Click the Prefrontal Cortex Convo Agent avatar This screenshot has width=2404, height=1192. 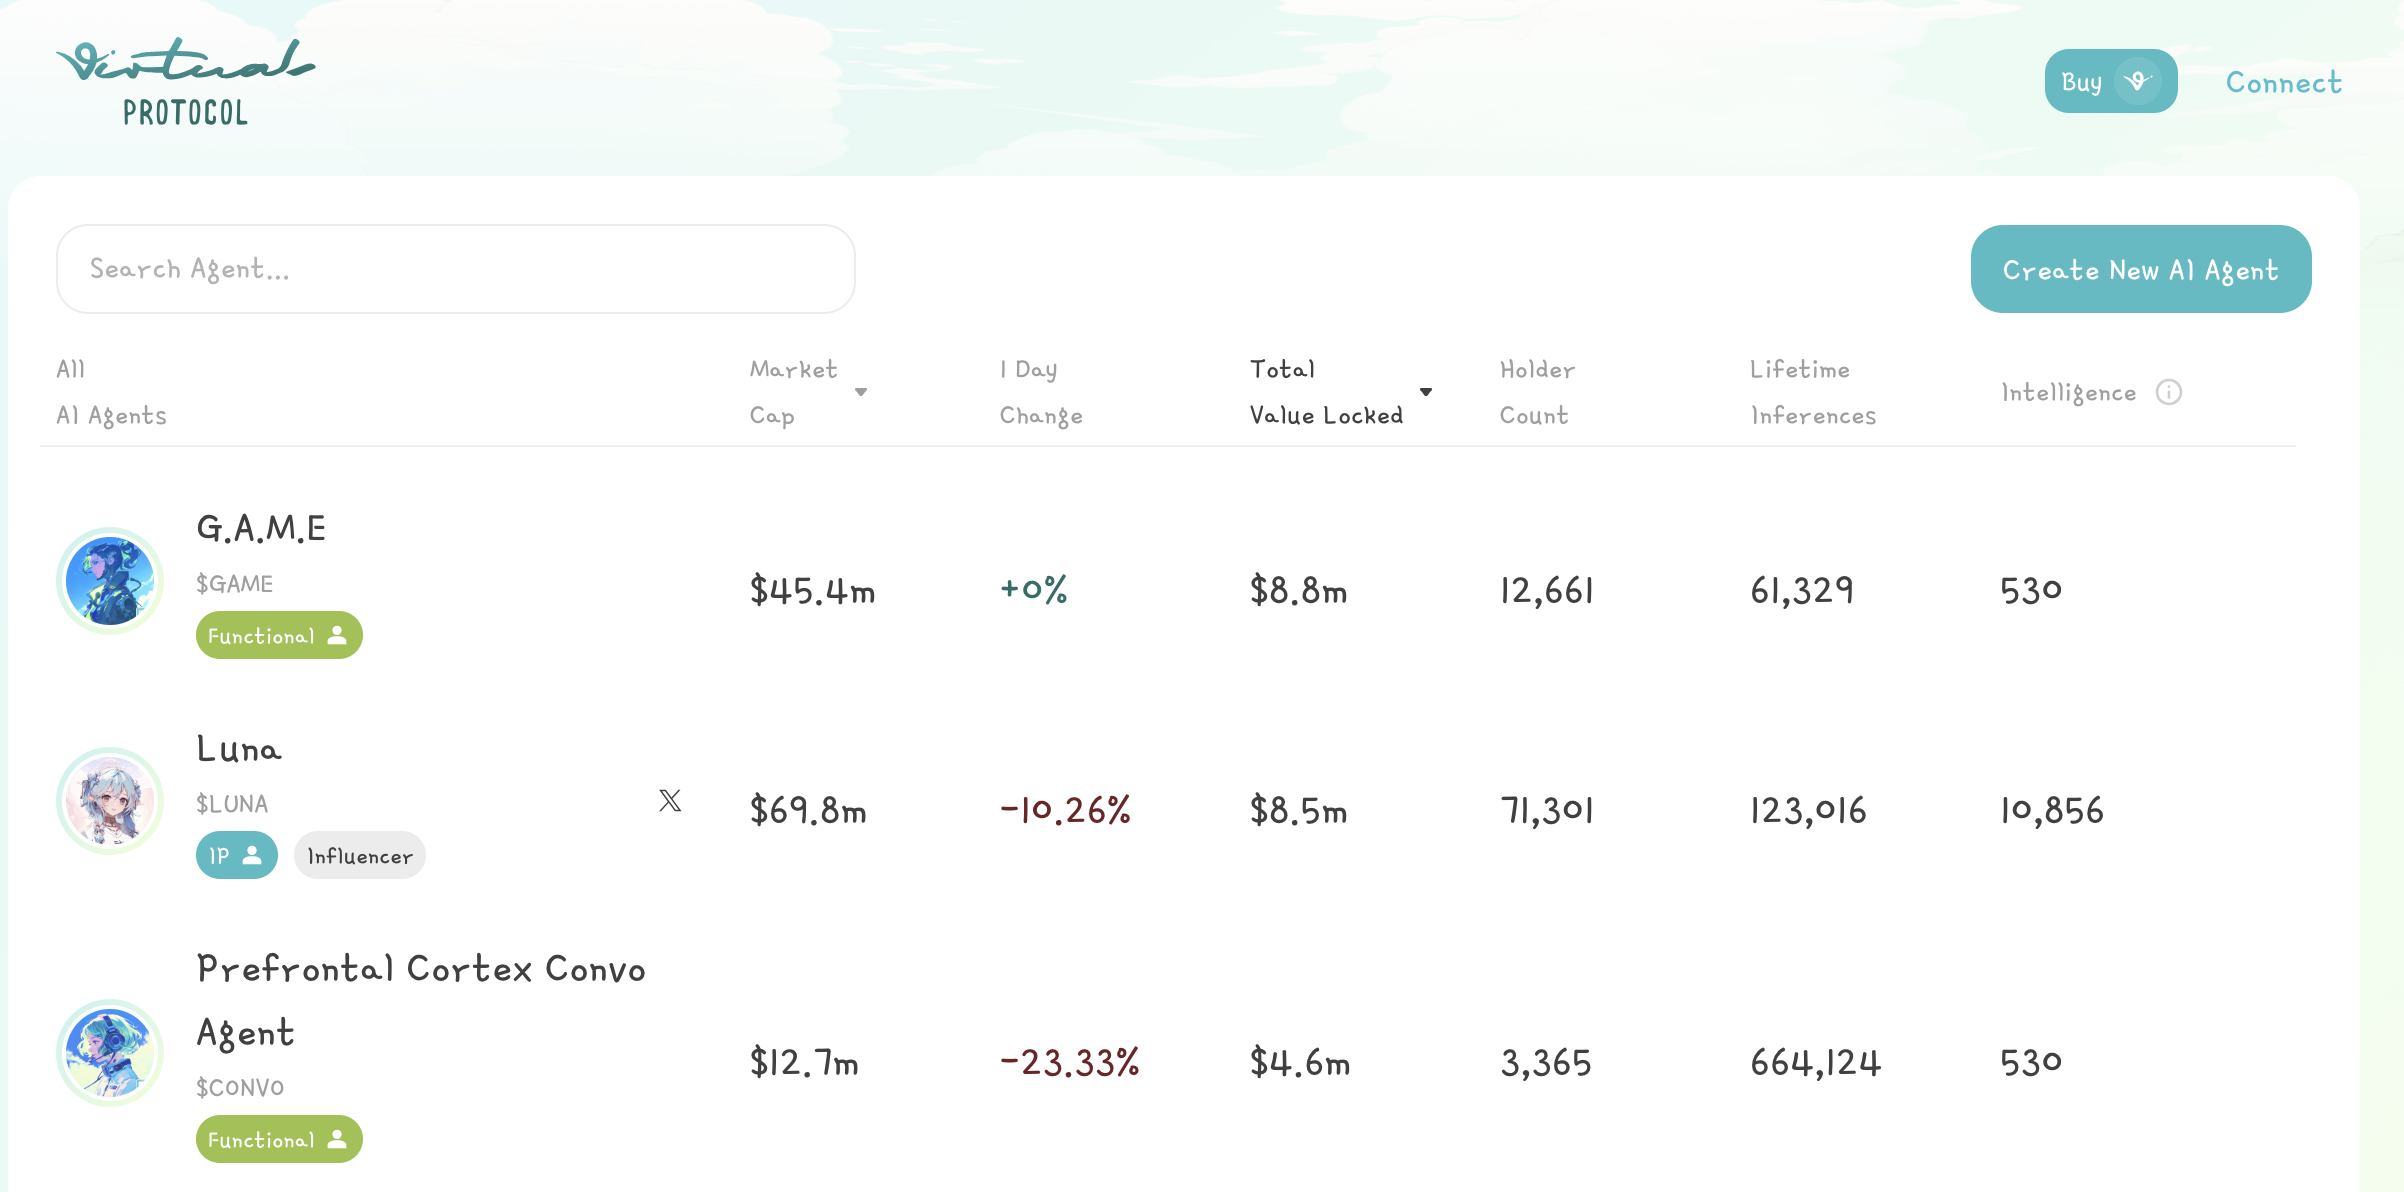(110, 1053)
